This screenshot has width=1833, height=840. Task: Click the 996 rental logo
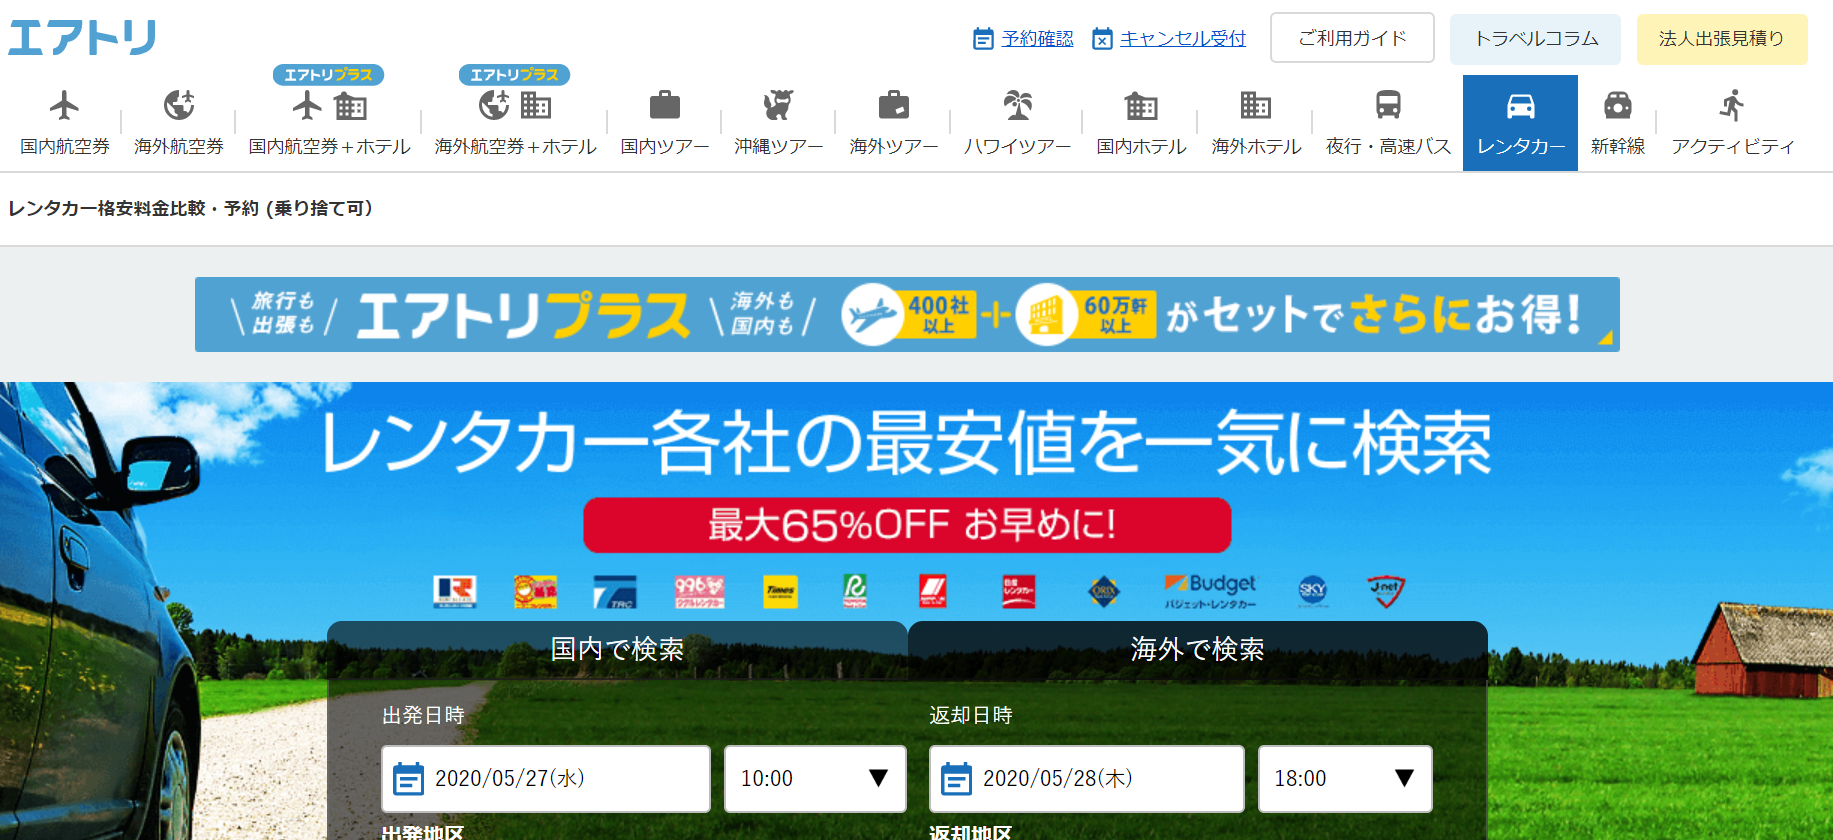coord(699,591)
